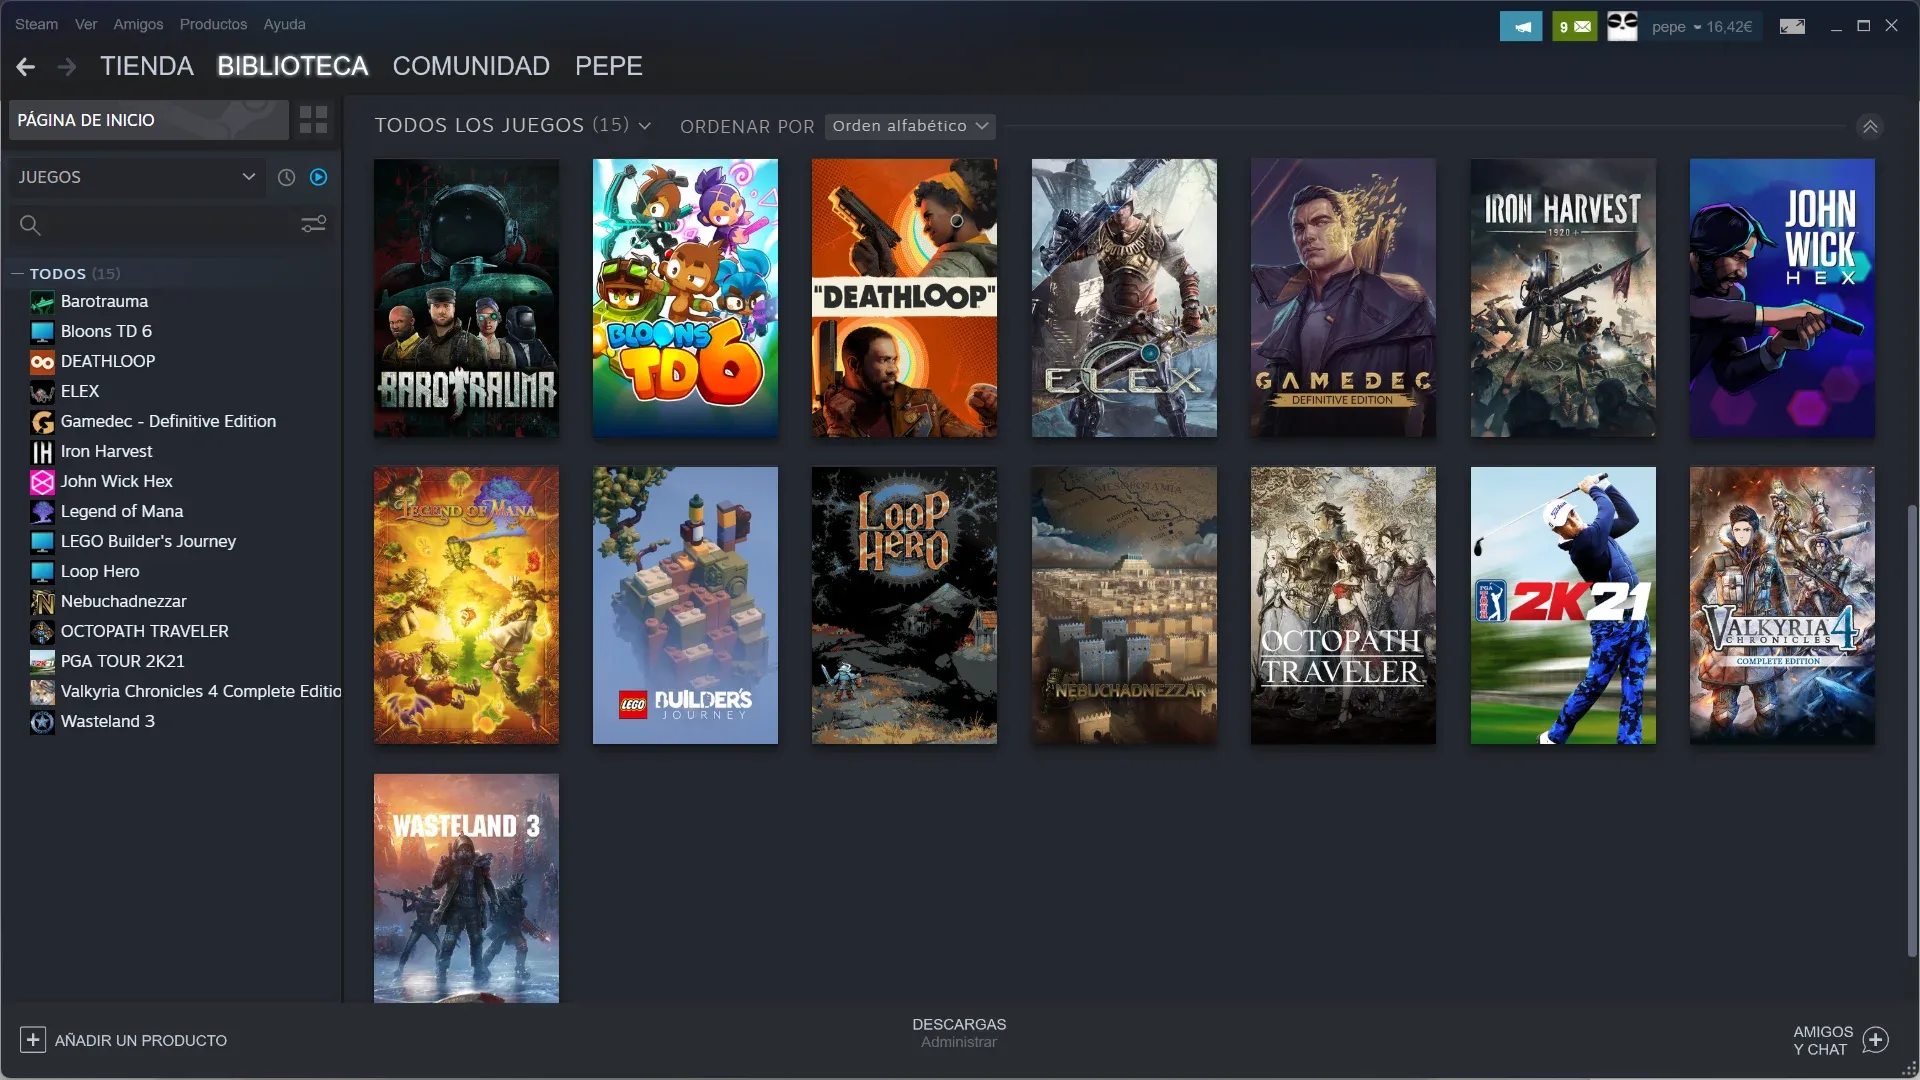The width and height of the screenshot is (1920, 1080).
Task: Open the Productos menu
Action: [x=213, y=24]
